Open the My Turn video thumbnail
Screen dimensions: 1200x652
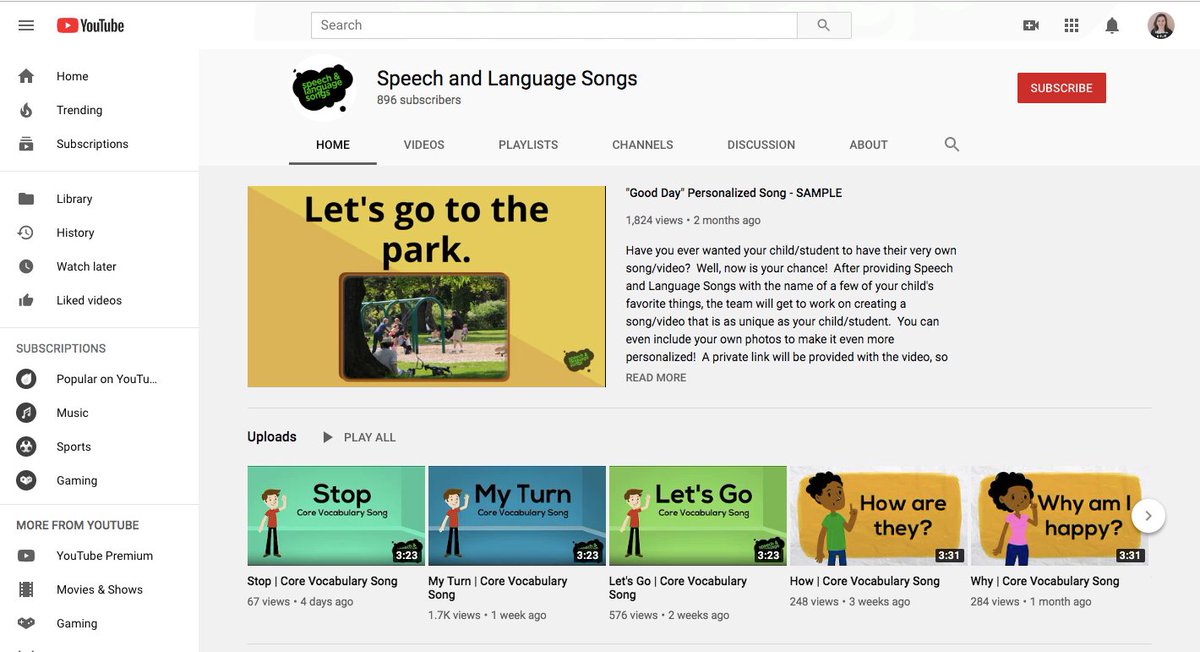tap(517, 516)
